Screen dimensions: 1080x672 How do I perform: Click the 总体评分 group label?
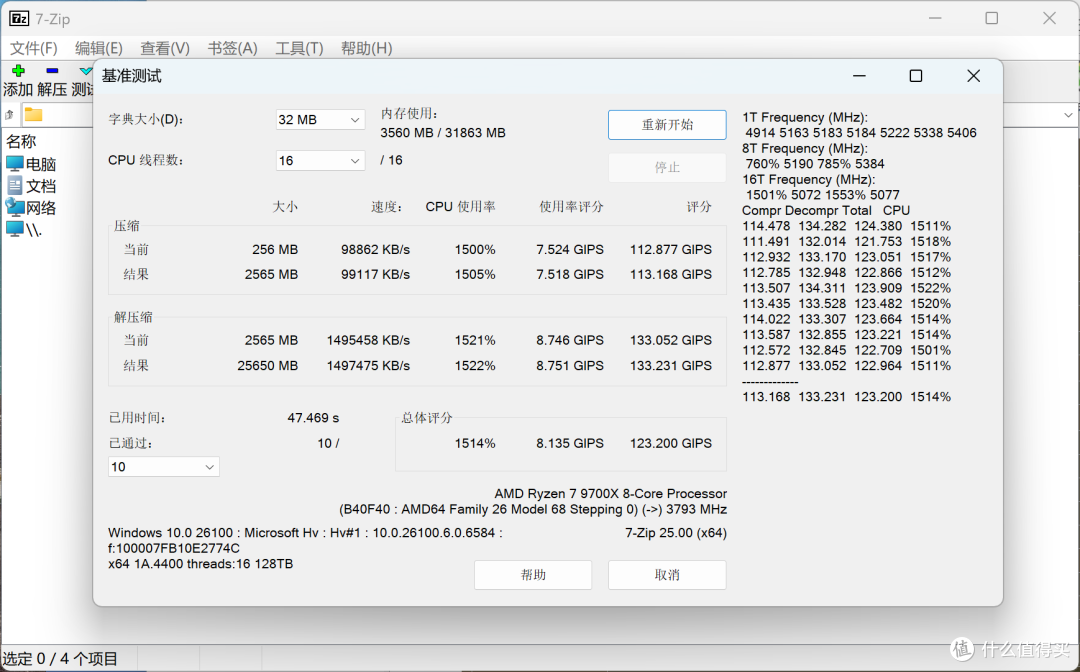point(426,418)
